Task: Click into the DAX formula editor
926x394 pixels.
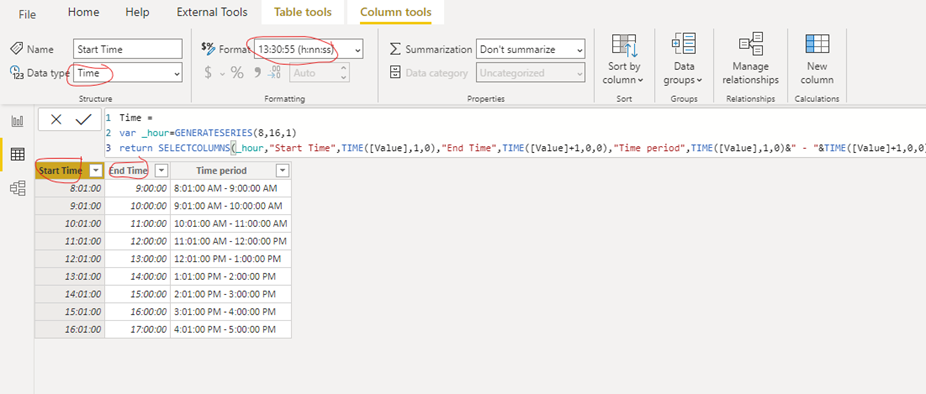Action: point(514,132)
